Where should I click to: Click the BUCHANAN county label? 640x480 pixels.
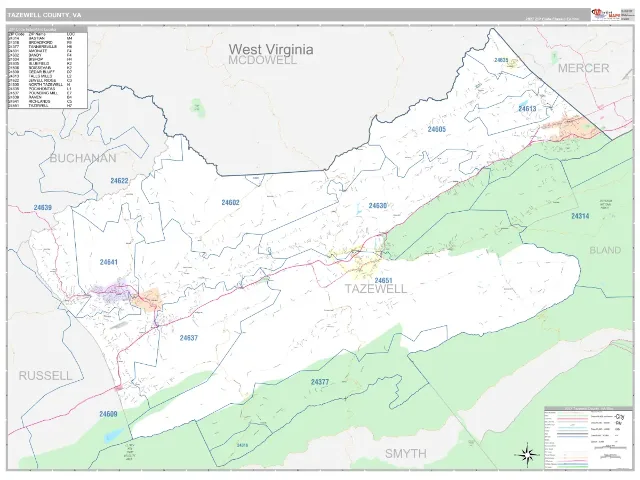click(83, 158)
